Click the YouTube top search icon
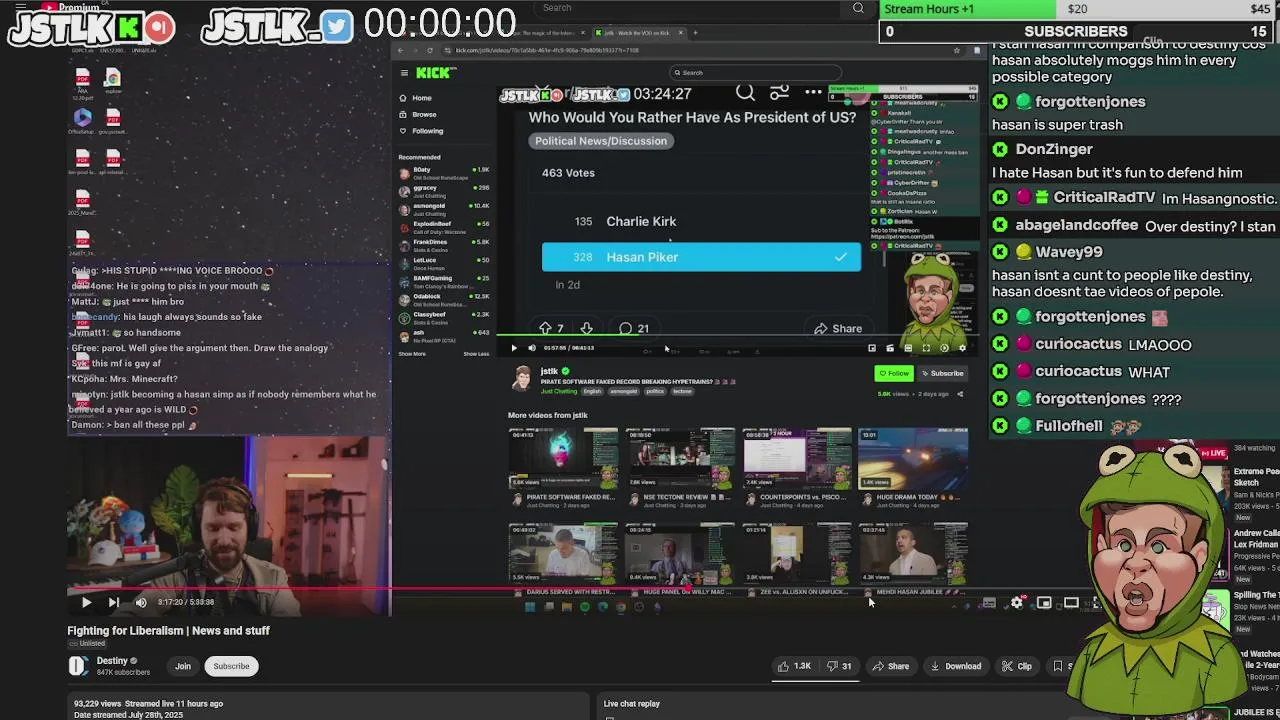The width and height of the screenshot is (1280, 720). (x=858, y=8)
